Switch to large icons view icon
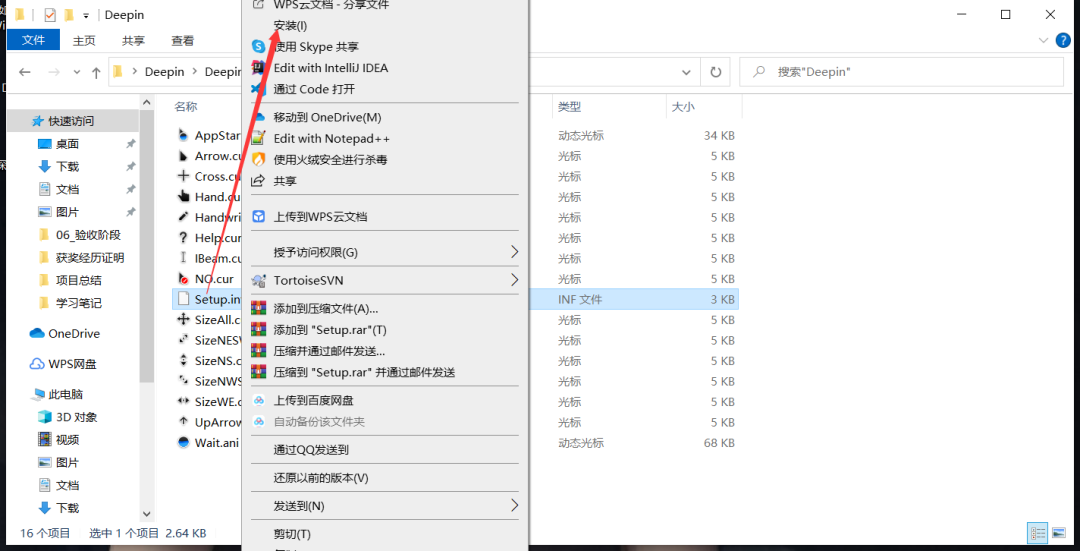This screenshot has height=551, width=1080. click(x=1059, y=532)
